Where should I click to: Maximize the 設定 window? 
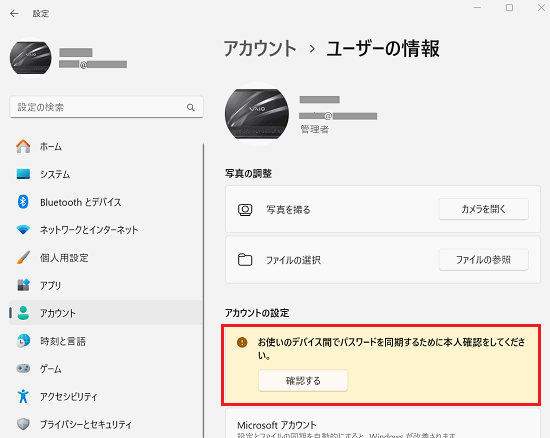[x=509, y=7]
